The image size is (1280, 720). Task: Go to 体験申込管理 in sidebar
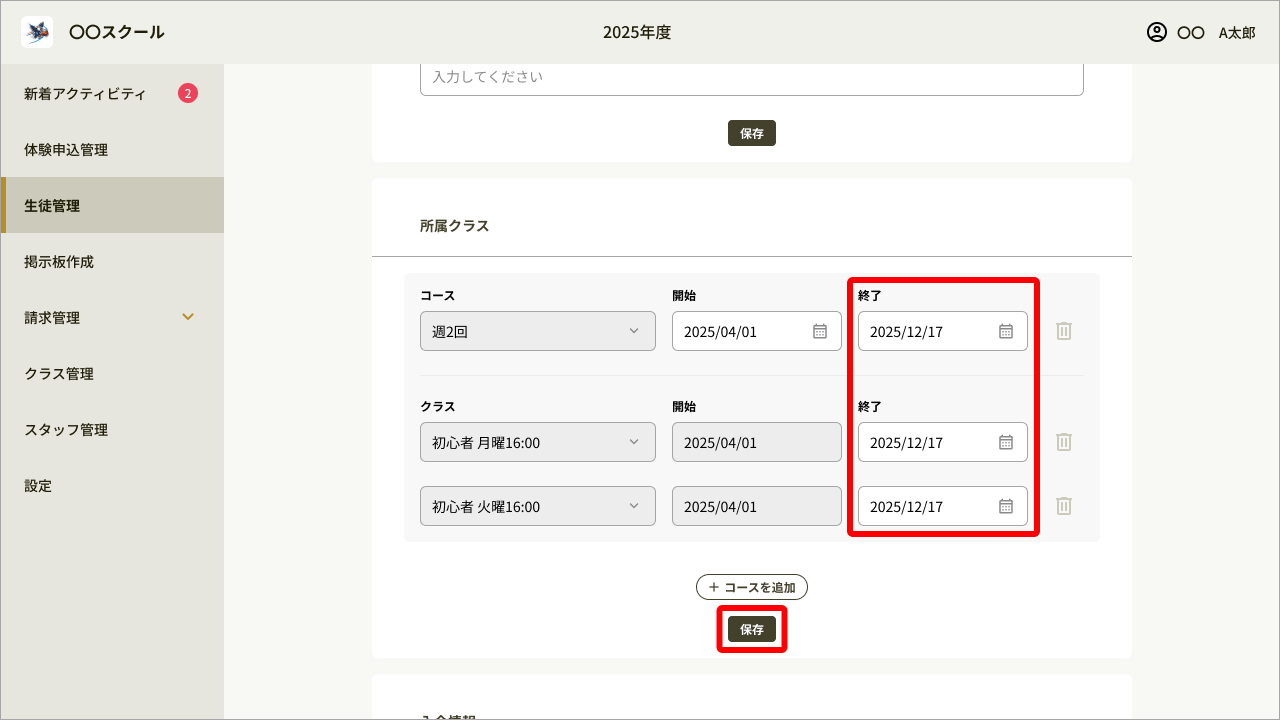(66, 150)
